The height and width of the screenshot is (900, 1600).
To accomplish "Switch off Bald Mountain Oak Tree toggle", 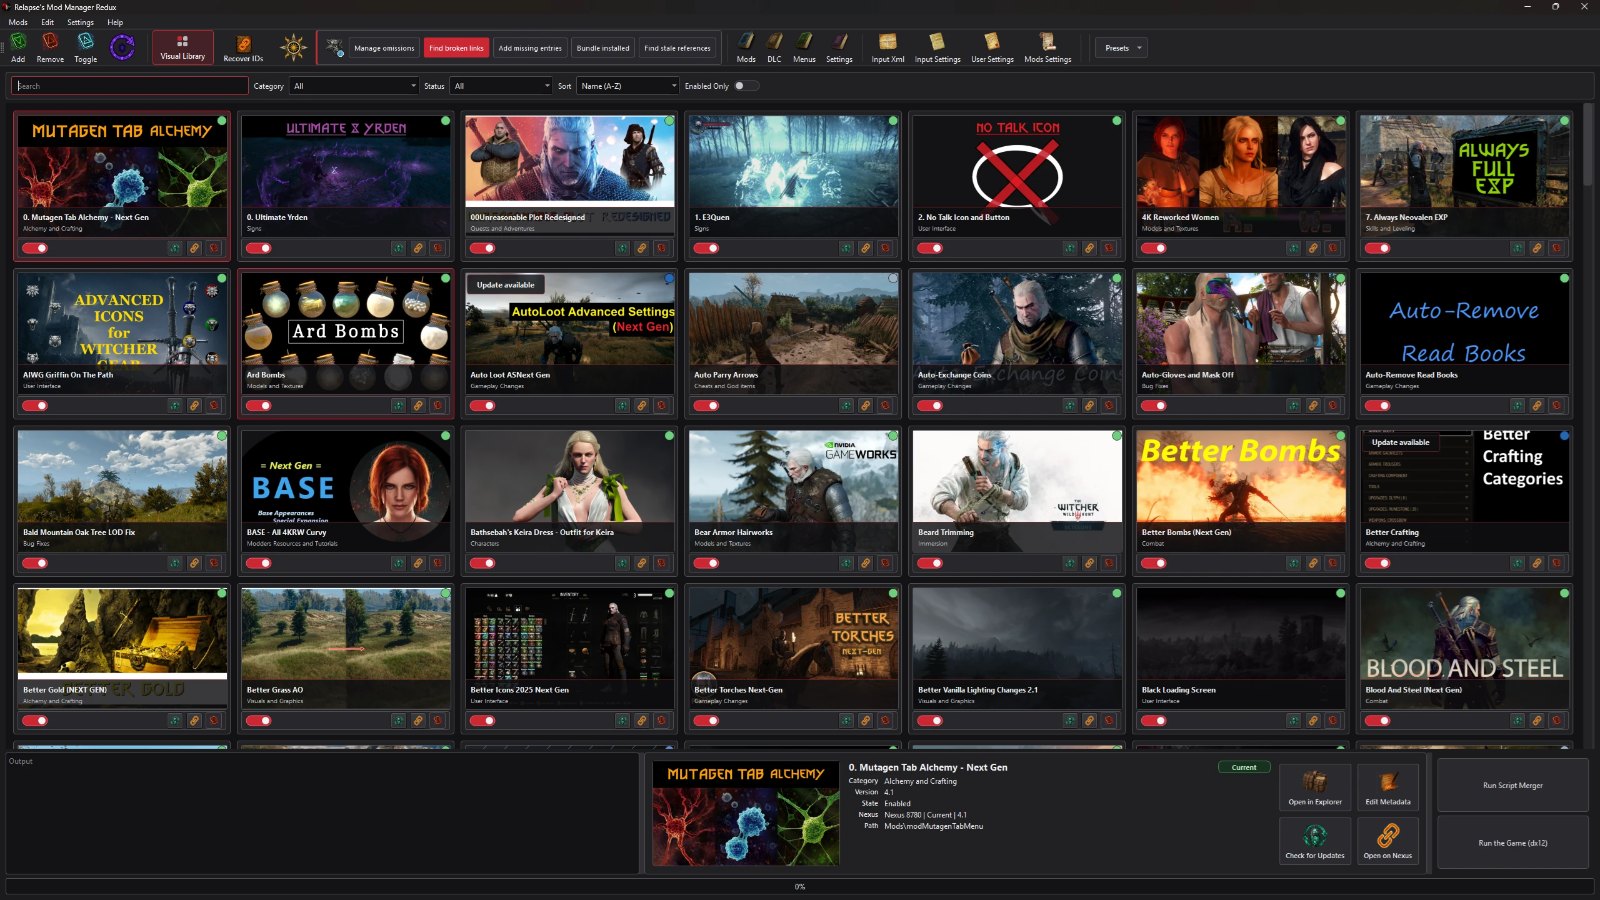I will coord(35,563).
